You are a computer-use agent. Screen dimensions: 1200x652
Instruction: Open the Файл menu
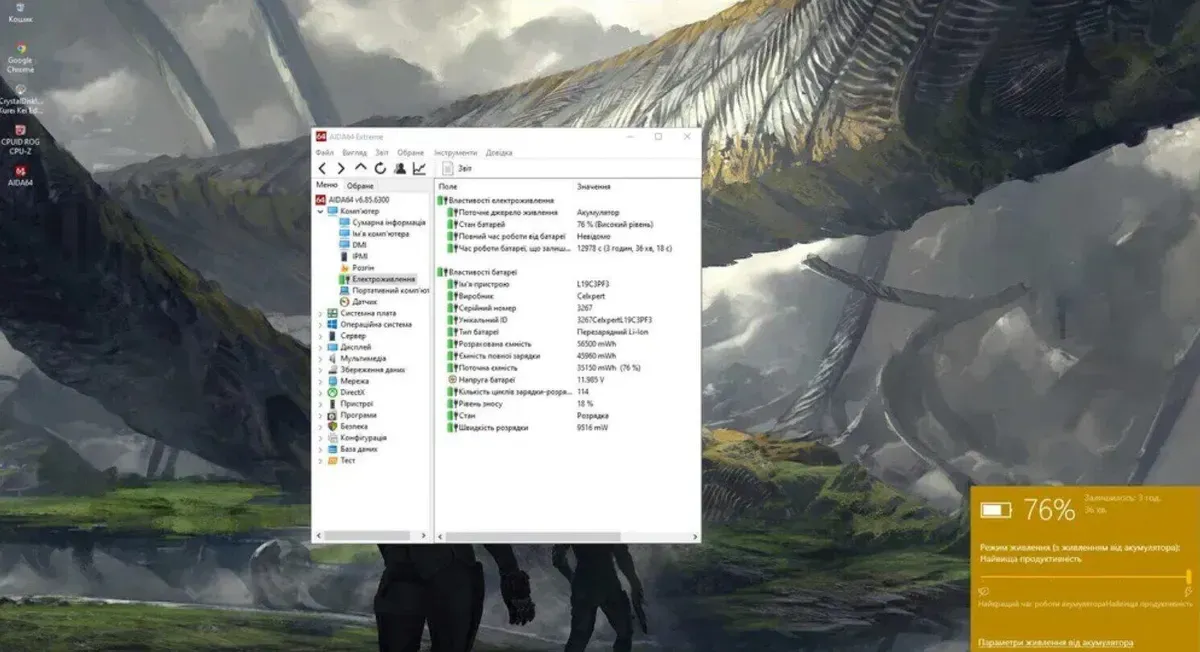324,153
